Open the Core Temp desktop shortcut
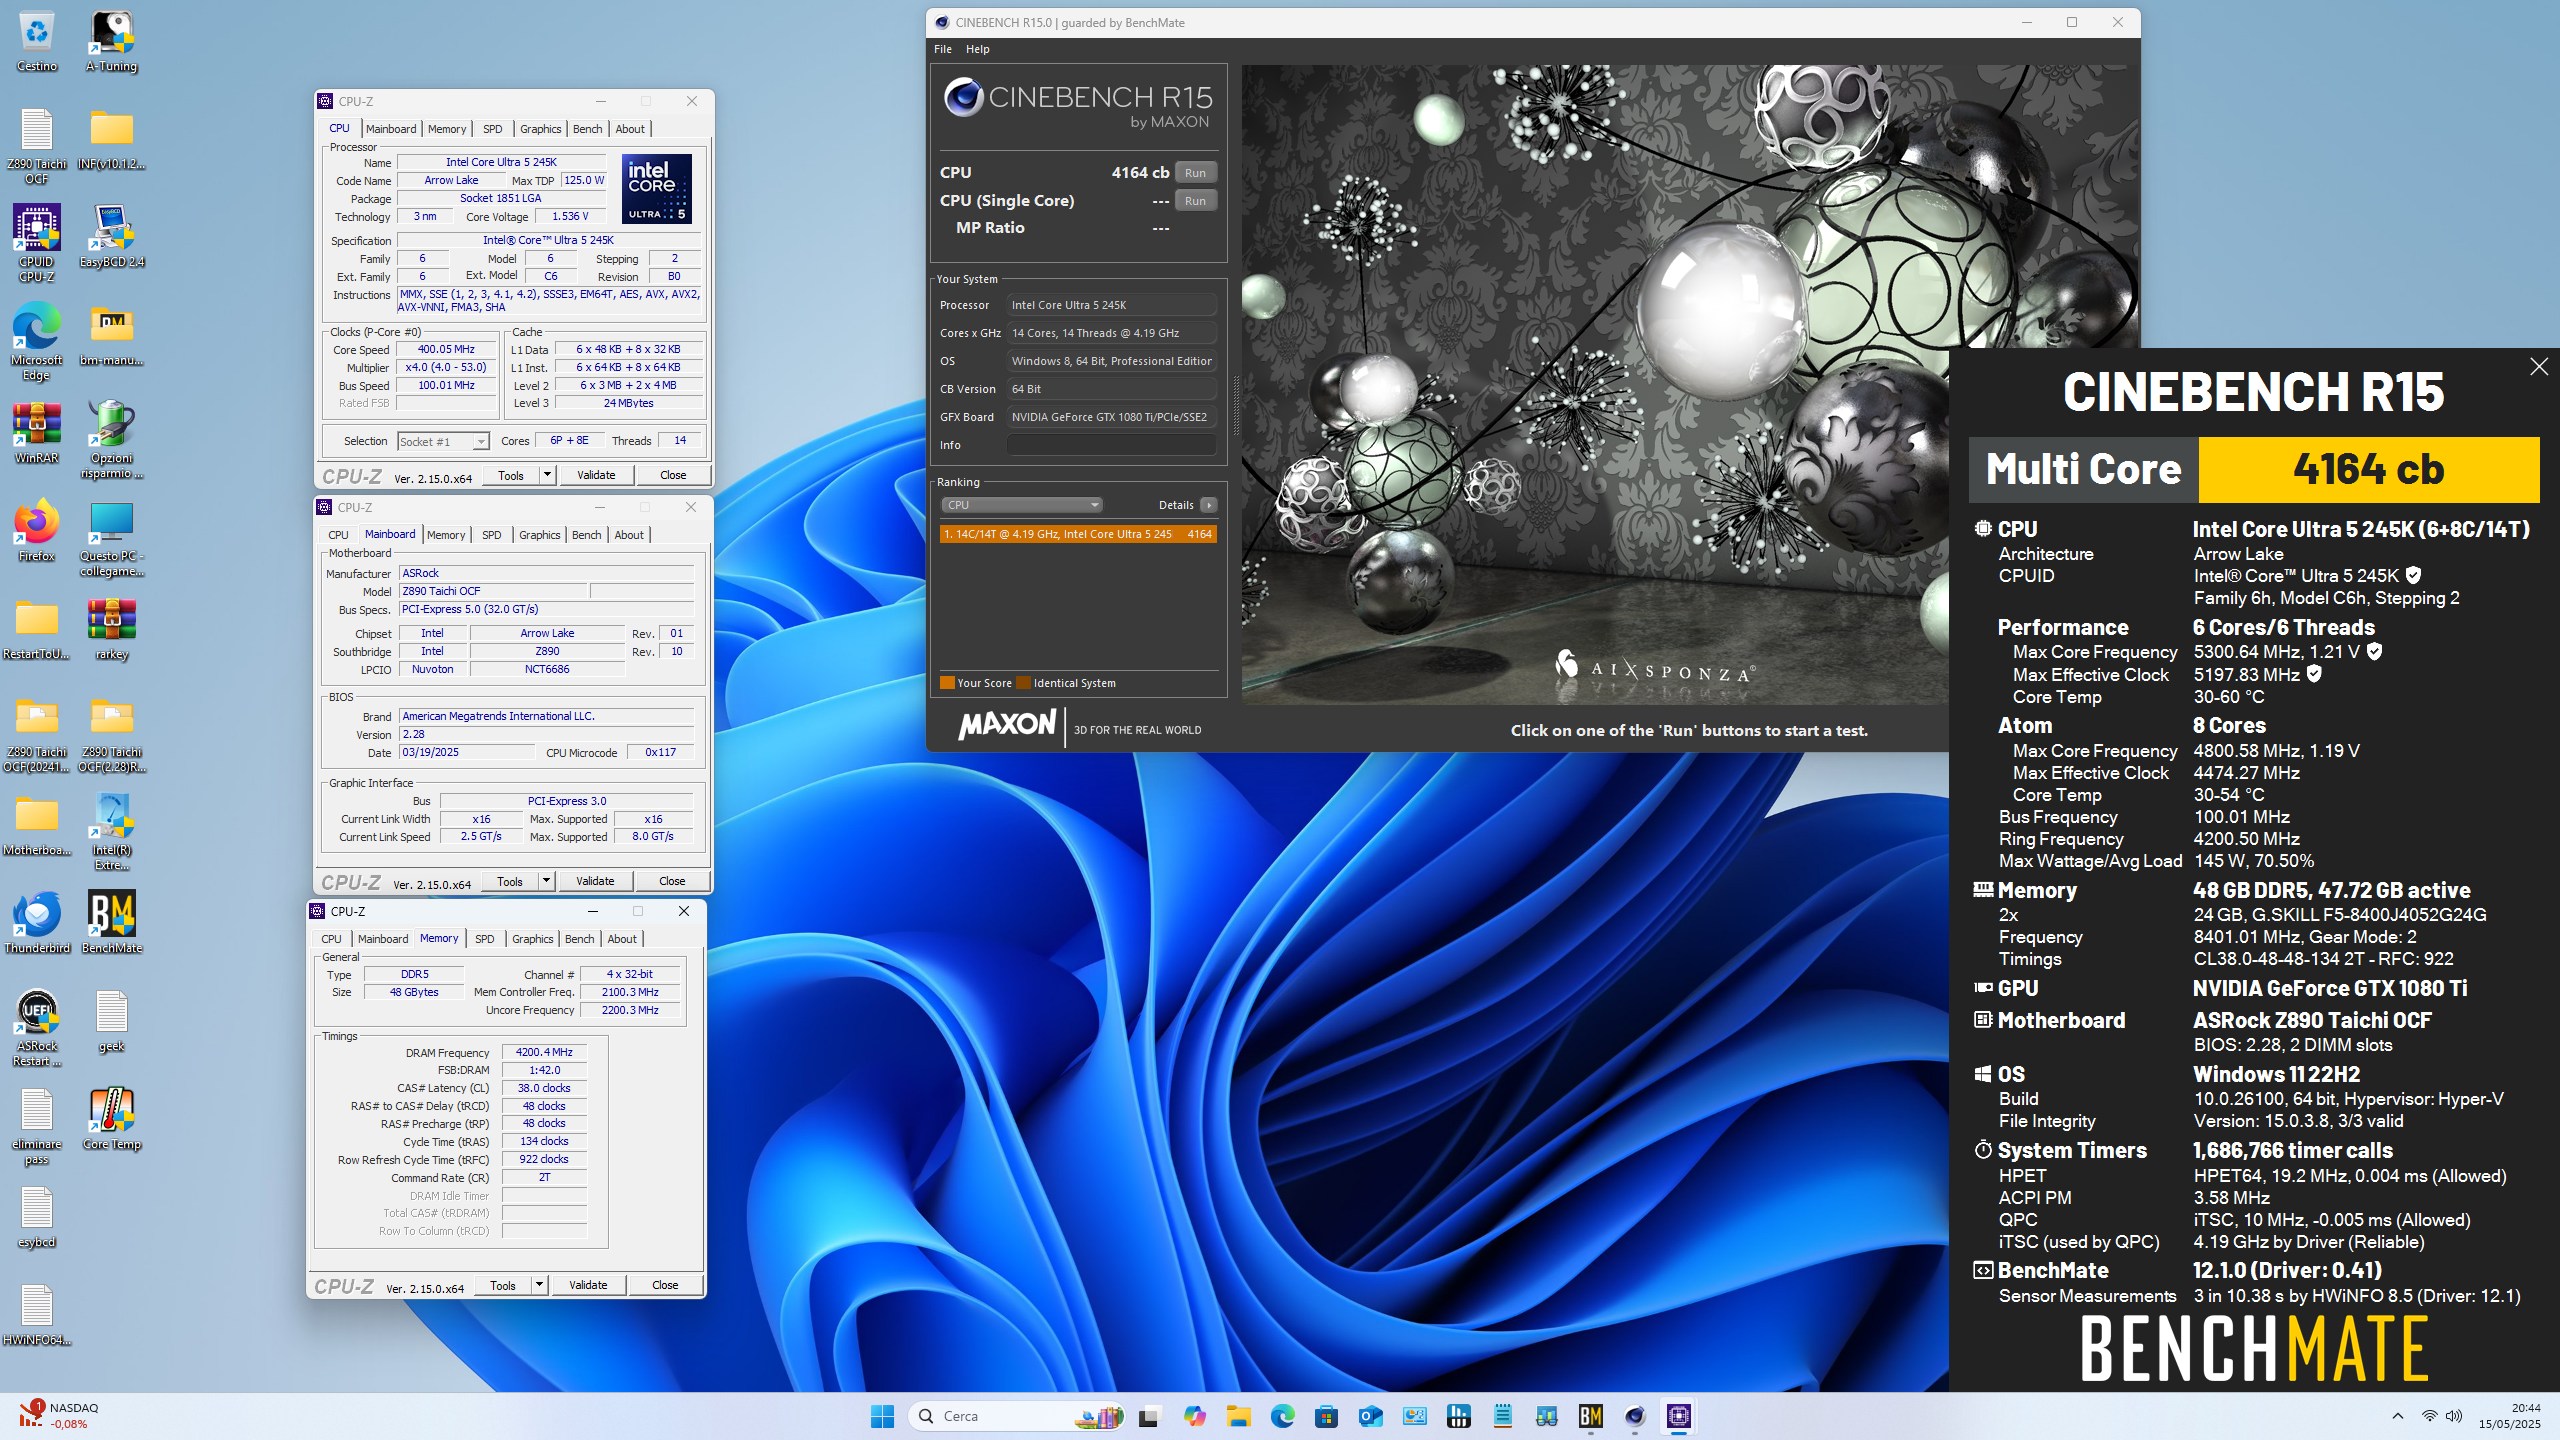The height and width of the screenshot is (1440, 2560). pos(112,1119)
